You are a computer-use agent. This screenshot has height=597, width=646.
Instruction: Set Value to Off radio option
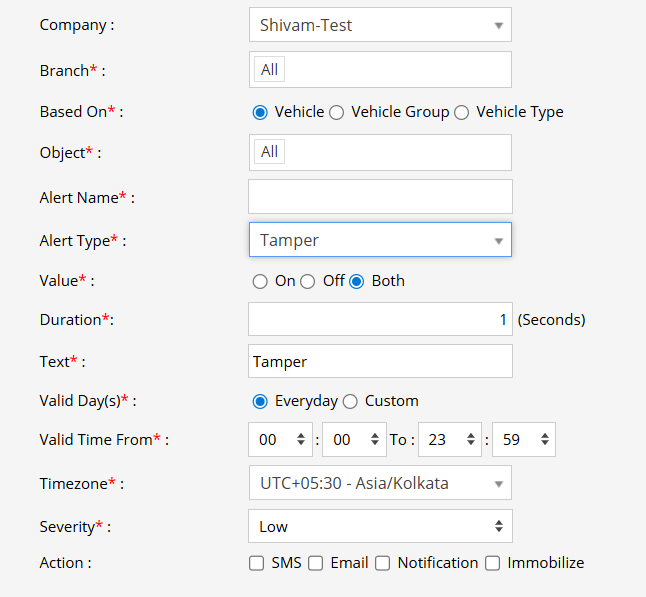pyautogui.click(x=308, y=281)
